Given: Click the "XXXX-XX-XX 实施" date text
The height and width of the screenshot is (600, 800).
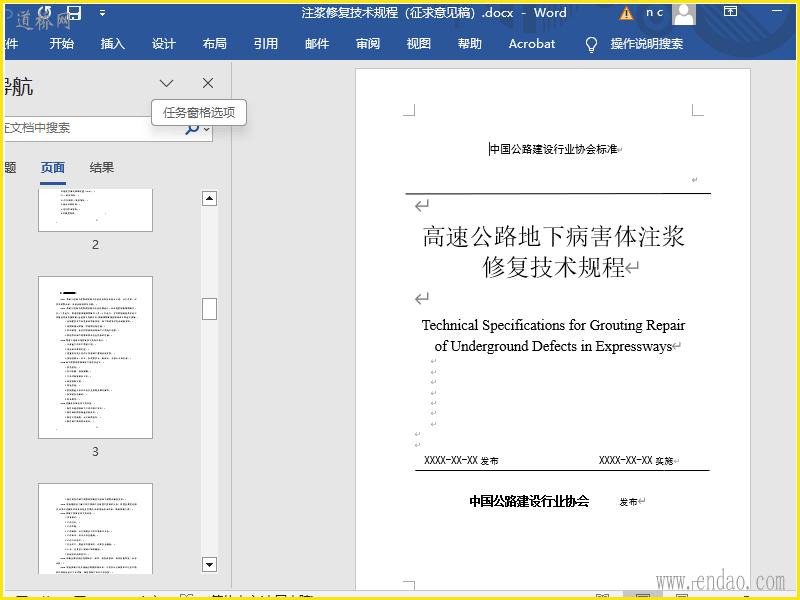Looking at the screenshot, I should tap(636, 460).
